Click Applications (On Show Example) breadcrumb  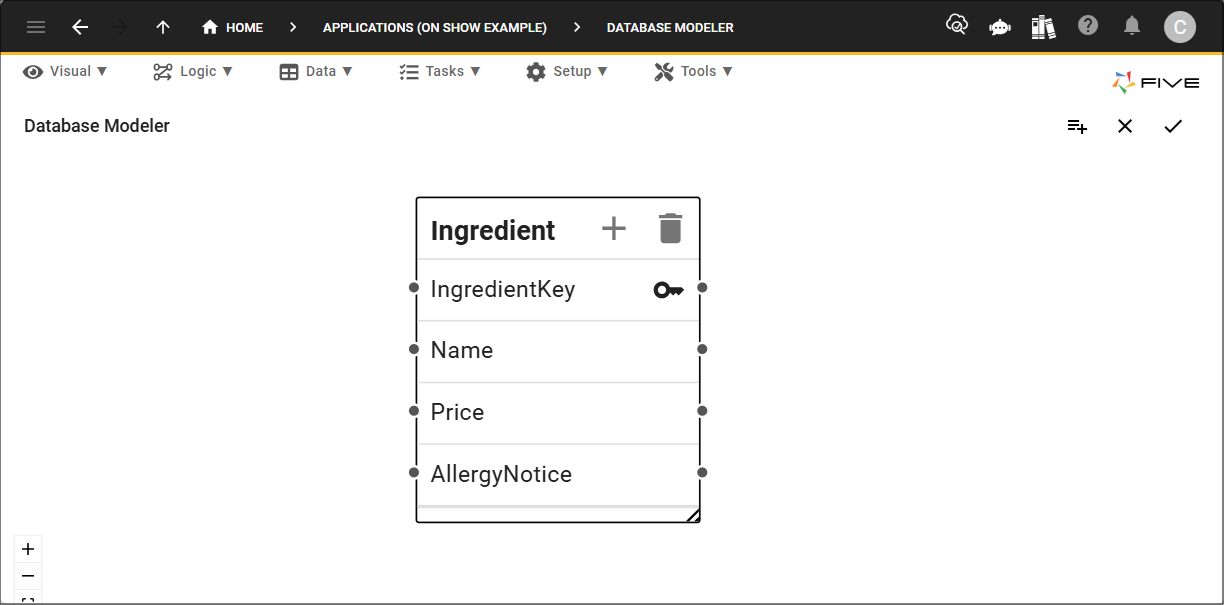point(435,27)
